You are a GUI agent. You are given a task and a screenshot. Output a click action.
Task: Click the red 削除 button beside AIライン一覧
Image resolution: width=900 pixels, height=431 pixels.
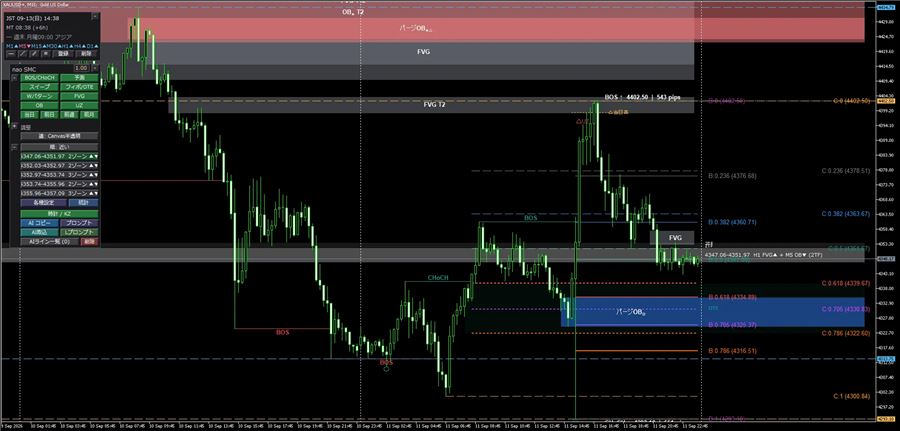click(90, 242)
